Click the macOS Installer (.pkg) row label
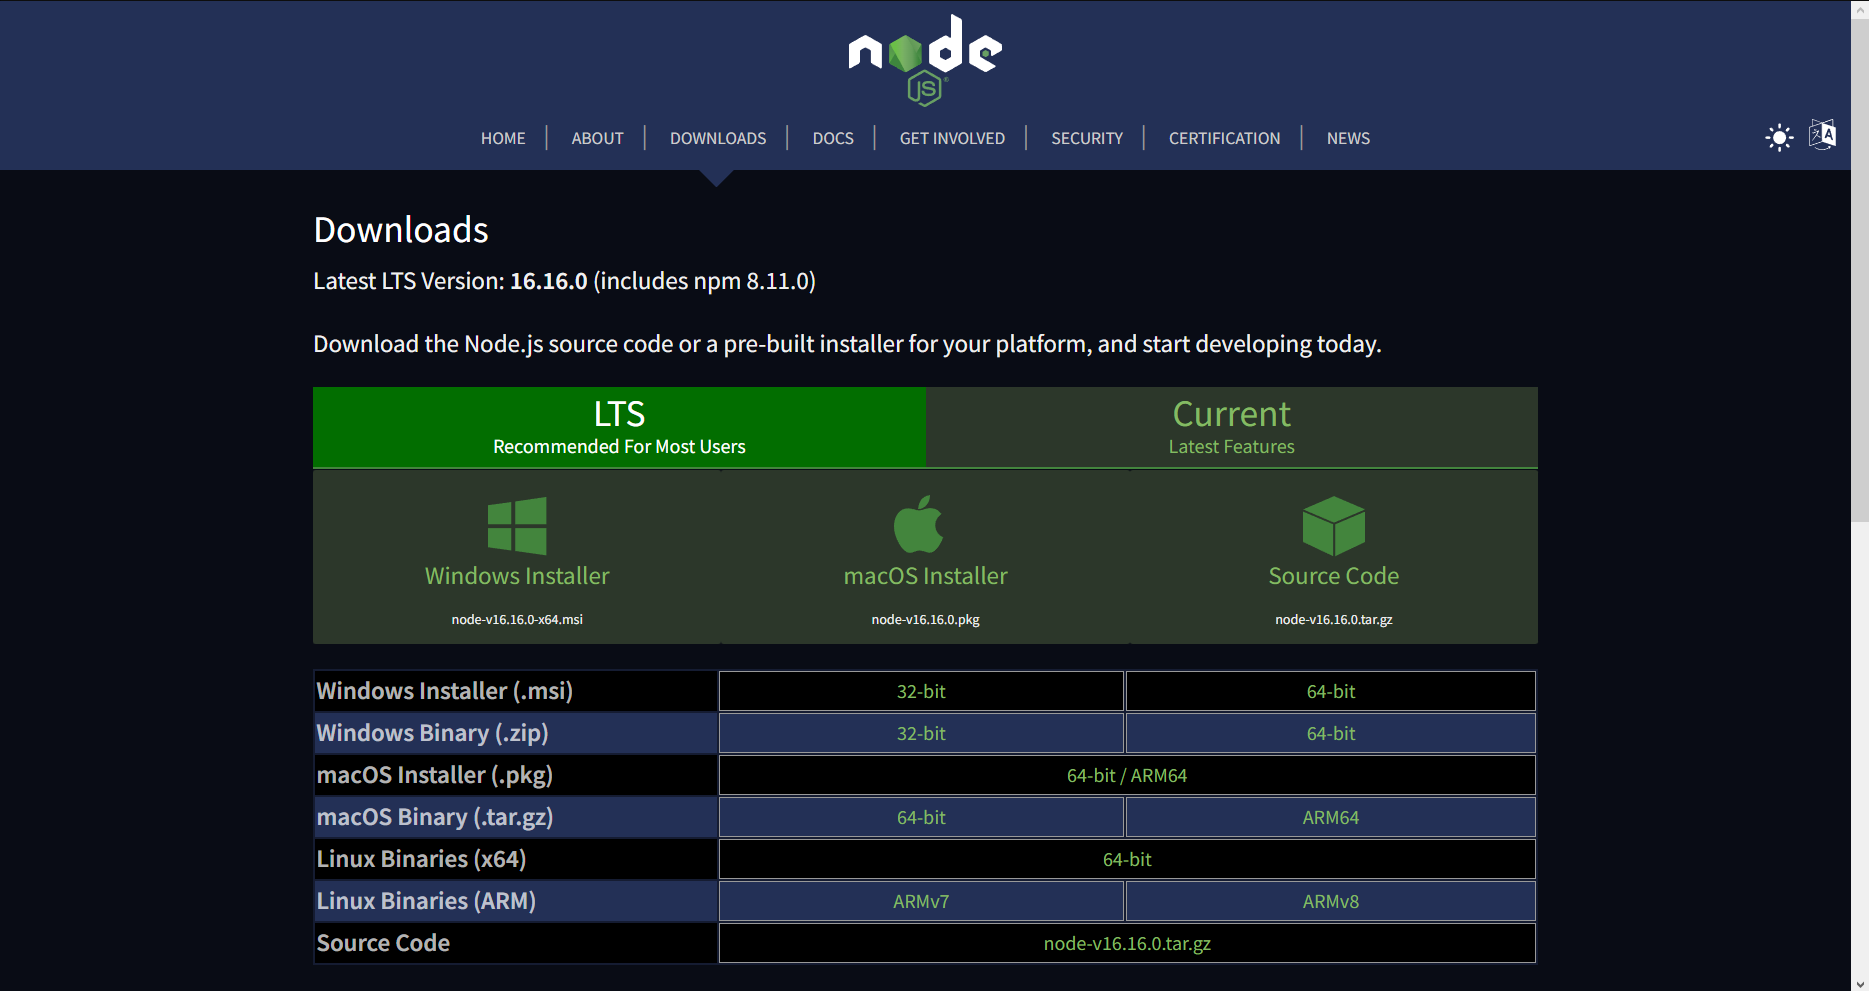Image resolution: width=1869 pixels, height=992 pixels. pyautogui.click(x=435, y=775)
